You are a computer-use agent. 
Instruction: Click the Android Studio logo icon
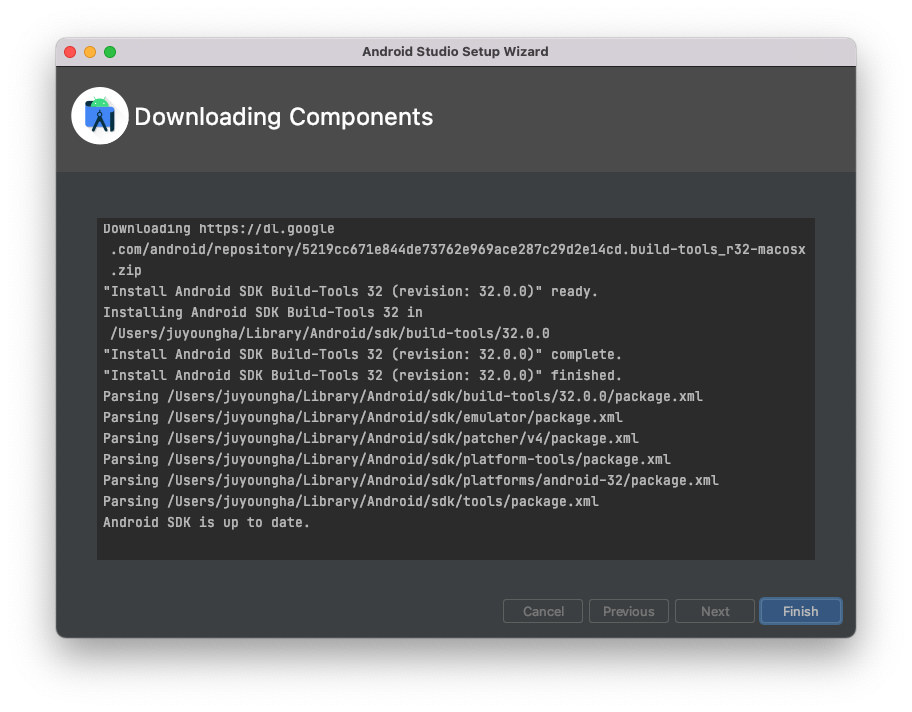[x=99, y=116]
